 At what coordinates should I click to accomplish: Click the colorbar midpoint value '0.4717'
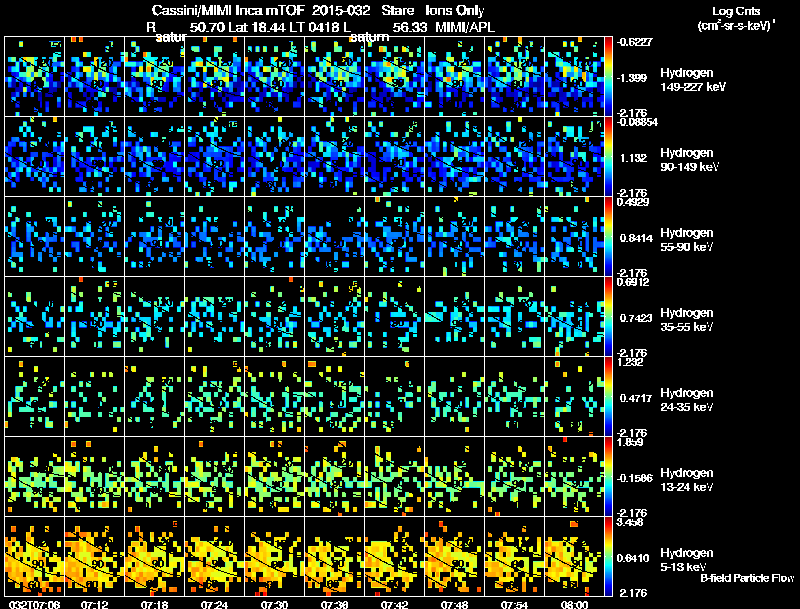pyautogui.click(x=636, y=398)
